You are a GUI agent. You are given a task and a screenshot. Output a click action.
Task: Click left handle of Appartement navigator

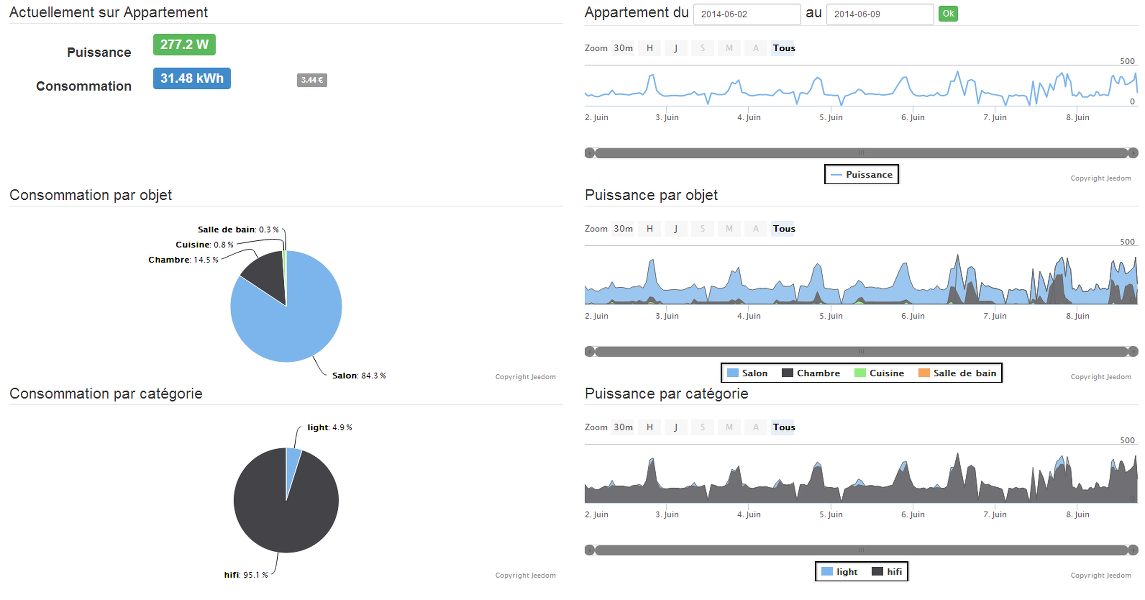(x=590, y=153)
